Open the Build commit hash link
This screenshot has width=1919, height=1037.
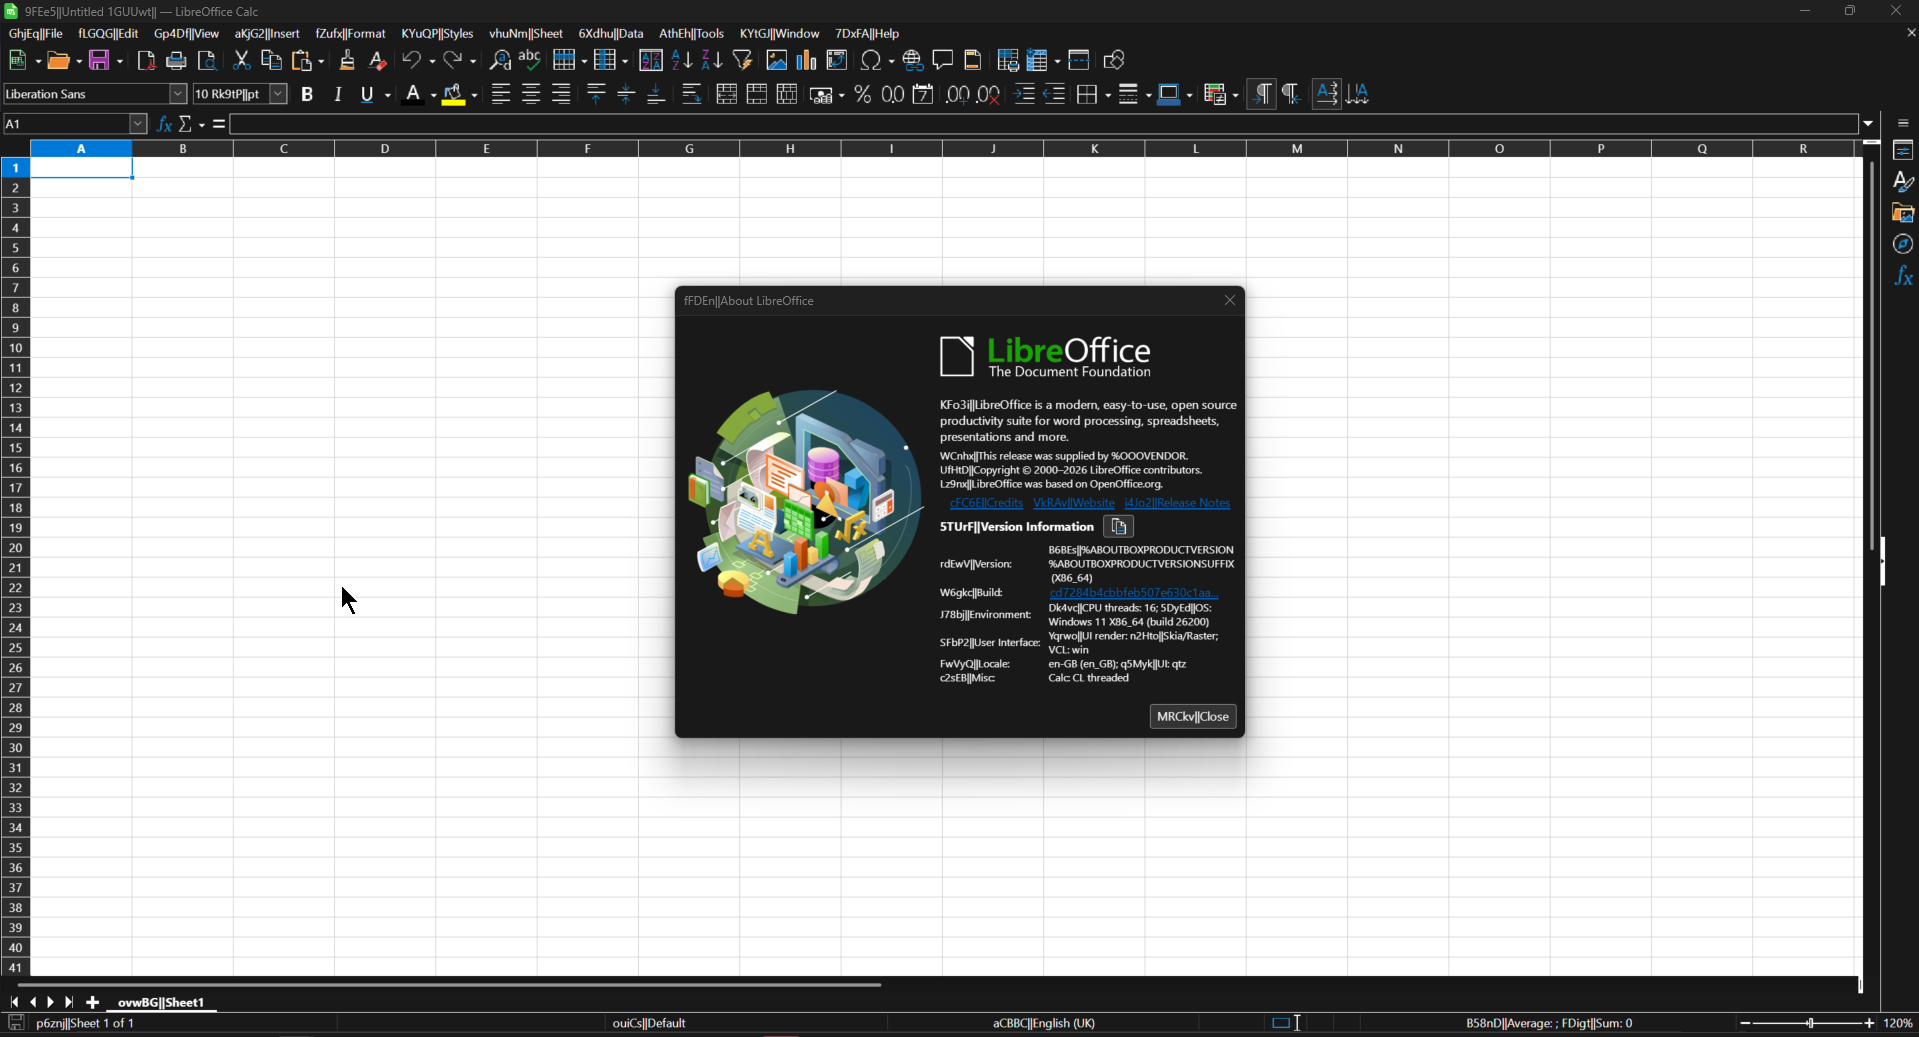(1133, 593)
